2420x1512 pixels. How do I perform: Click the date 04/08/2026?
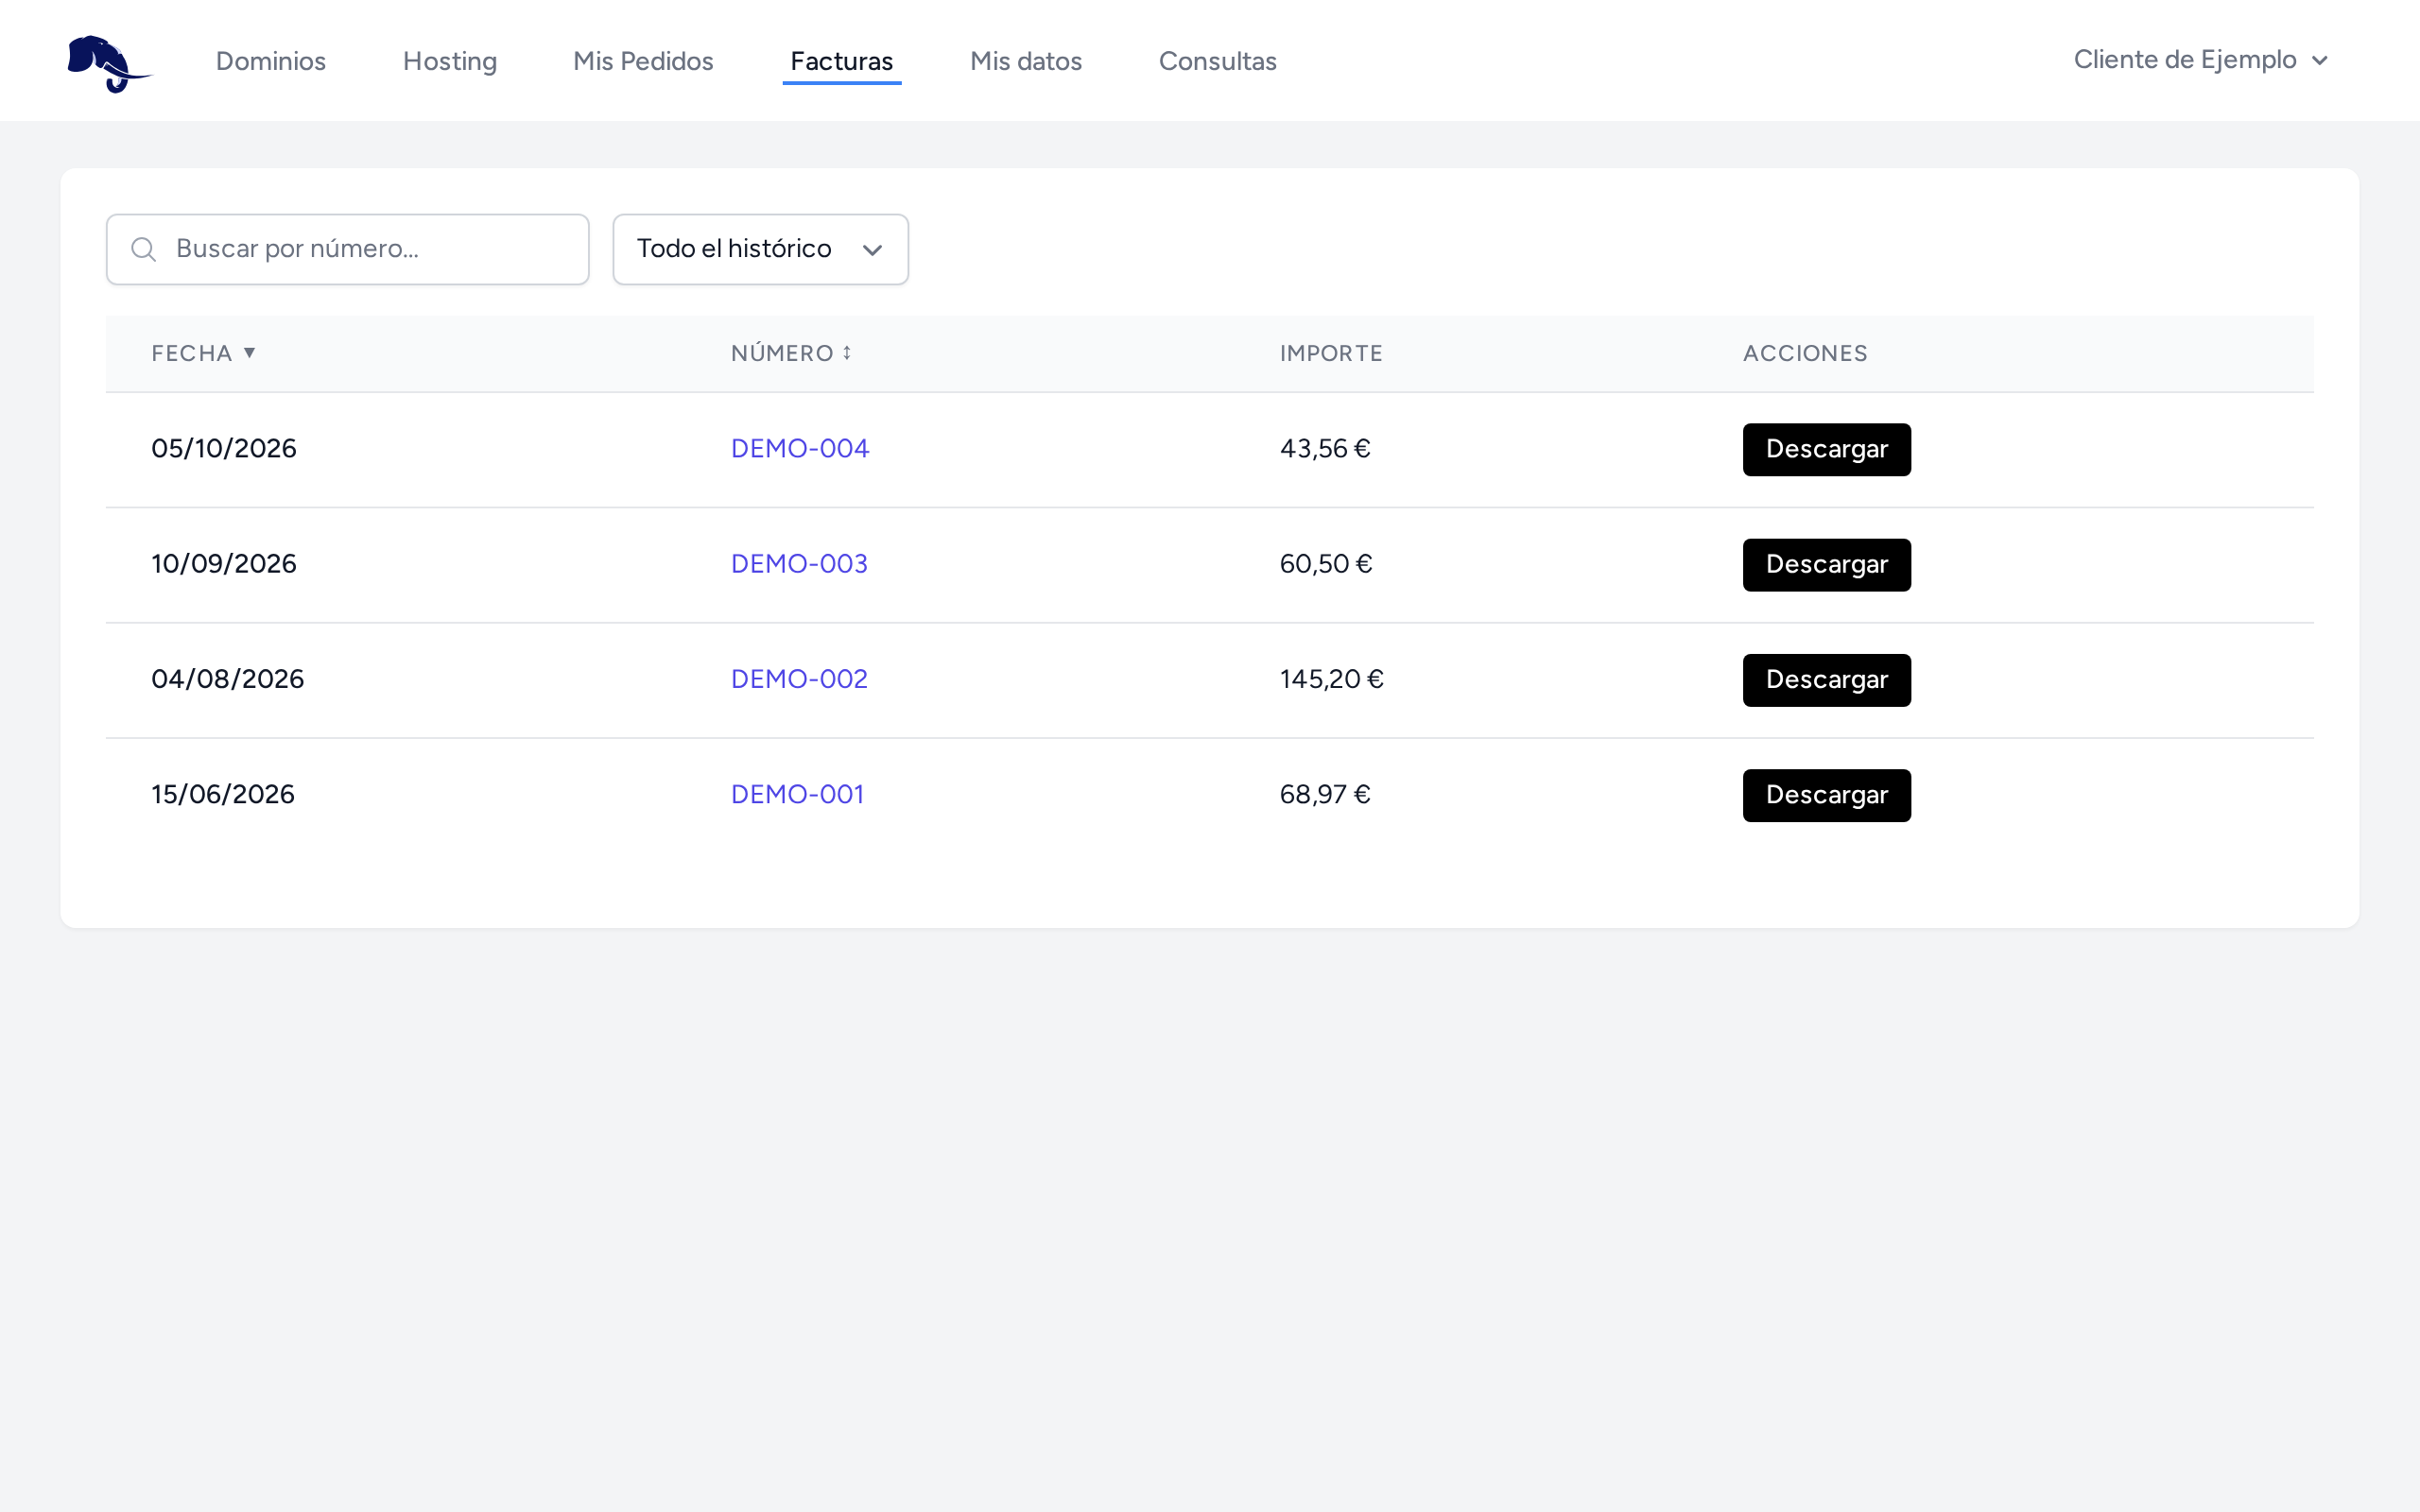[228, 679]
